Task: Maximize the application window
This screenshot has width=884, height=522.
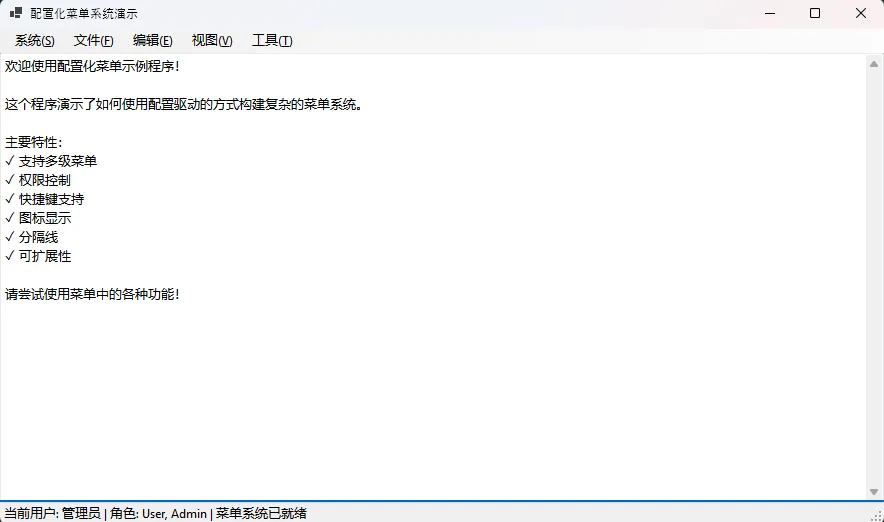Action: (x=815, y=14)
